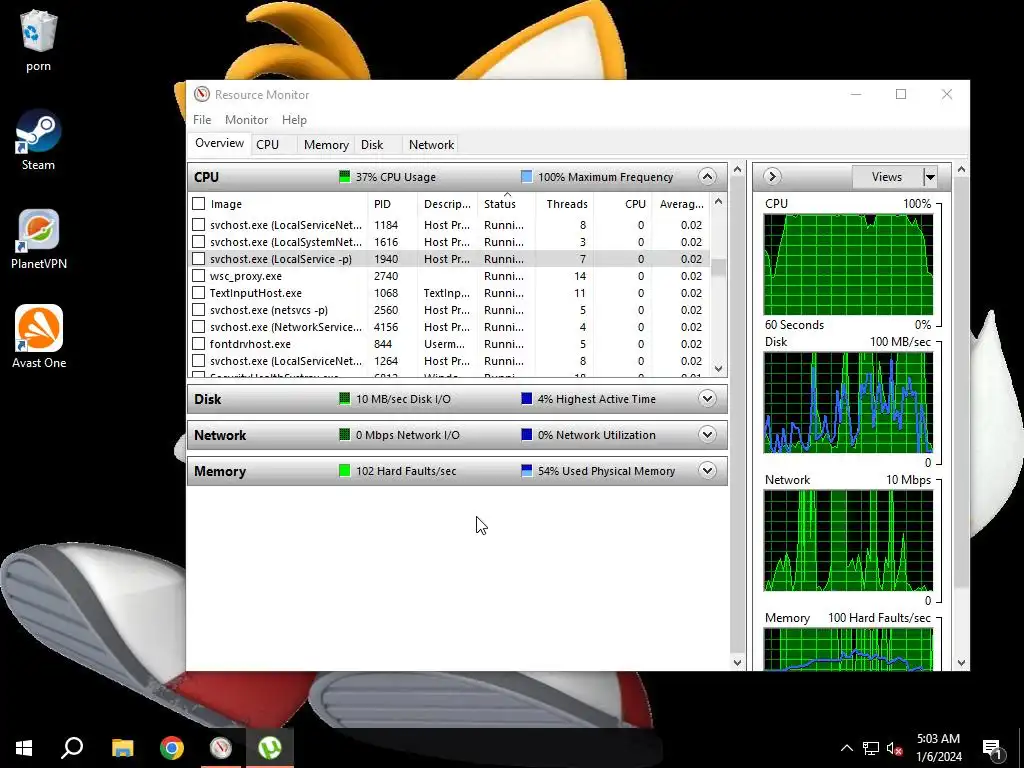Switch to the Memory tab

(326, 145)
